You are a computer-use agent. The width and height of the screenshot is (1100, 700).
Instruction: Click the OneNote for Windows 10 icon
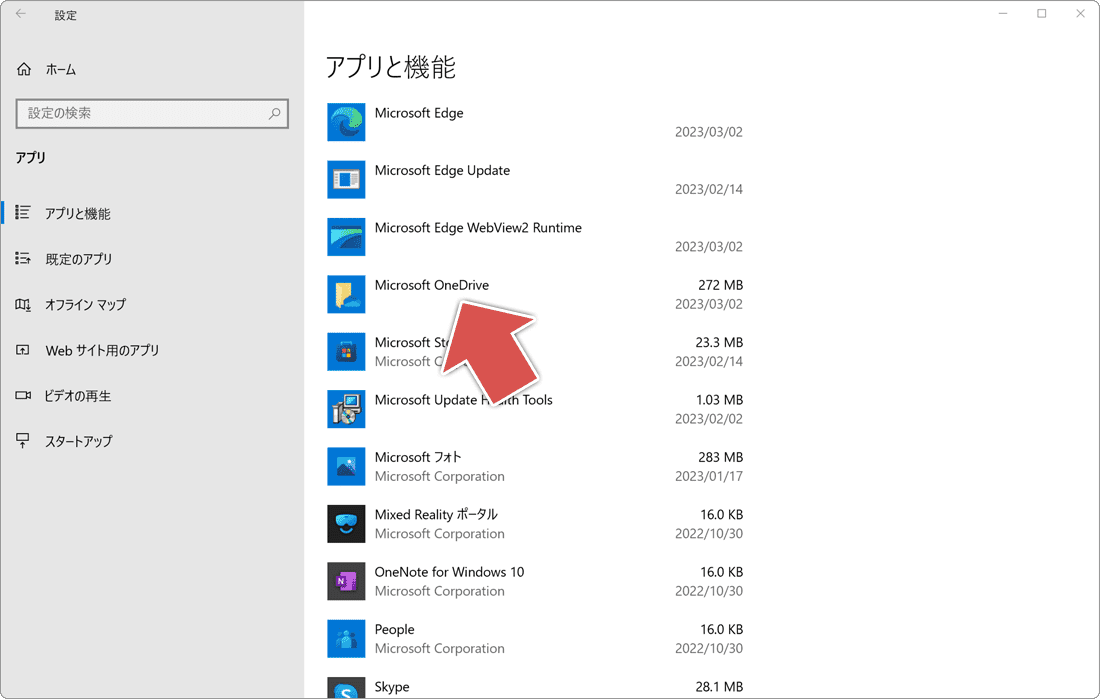tap(346, 580)
